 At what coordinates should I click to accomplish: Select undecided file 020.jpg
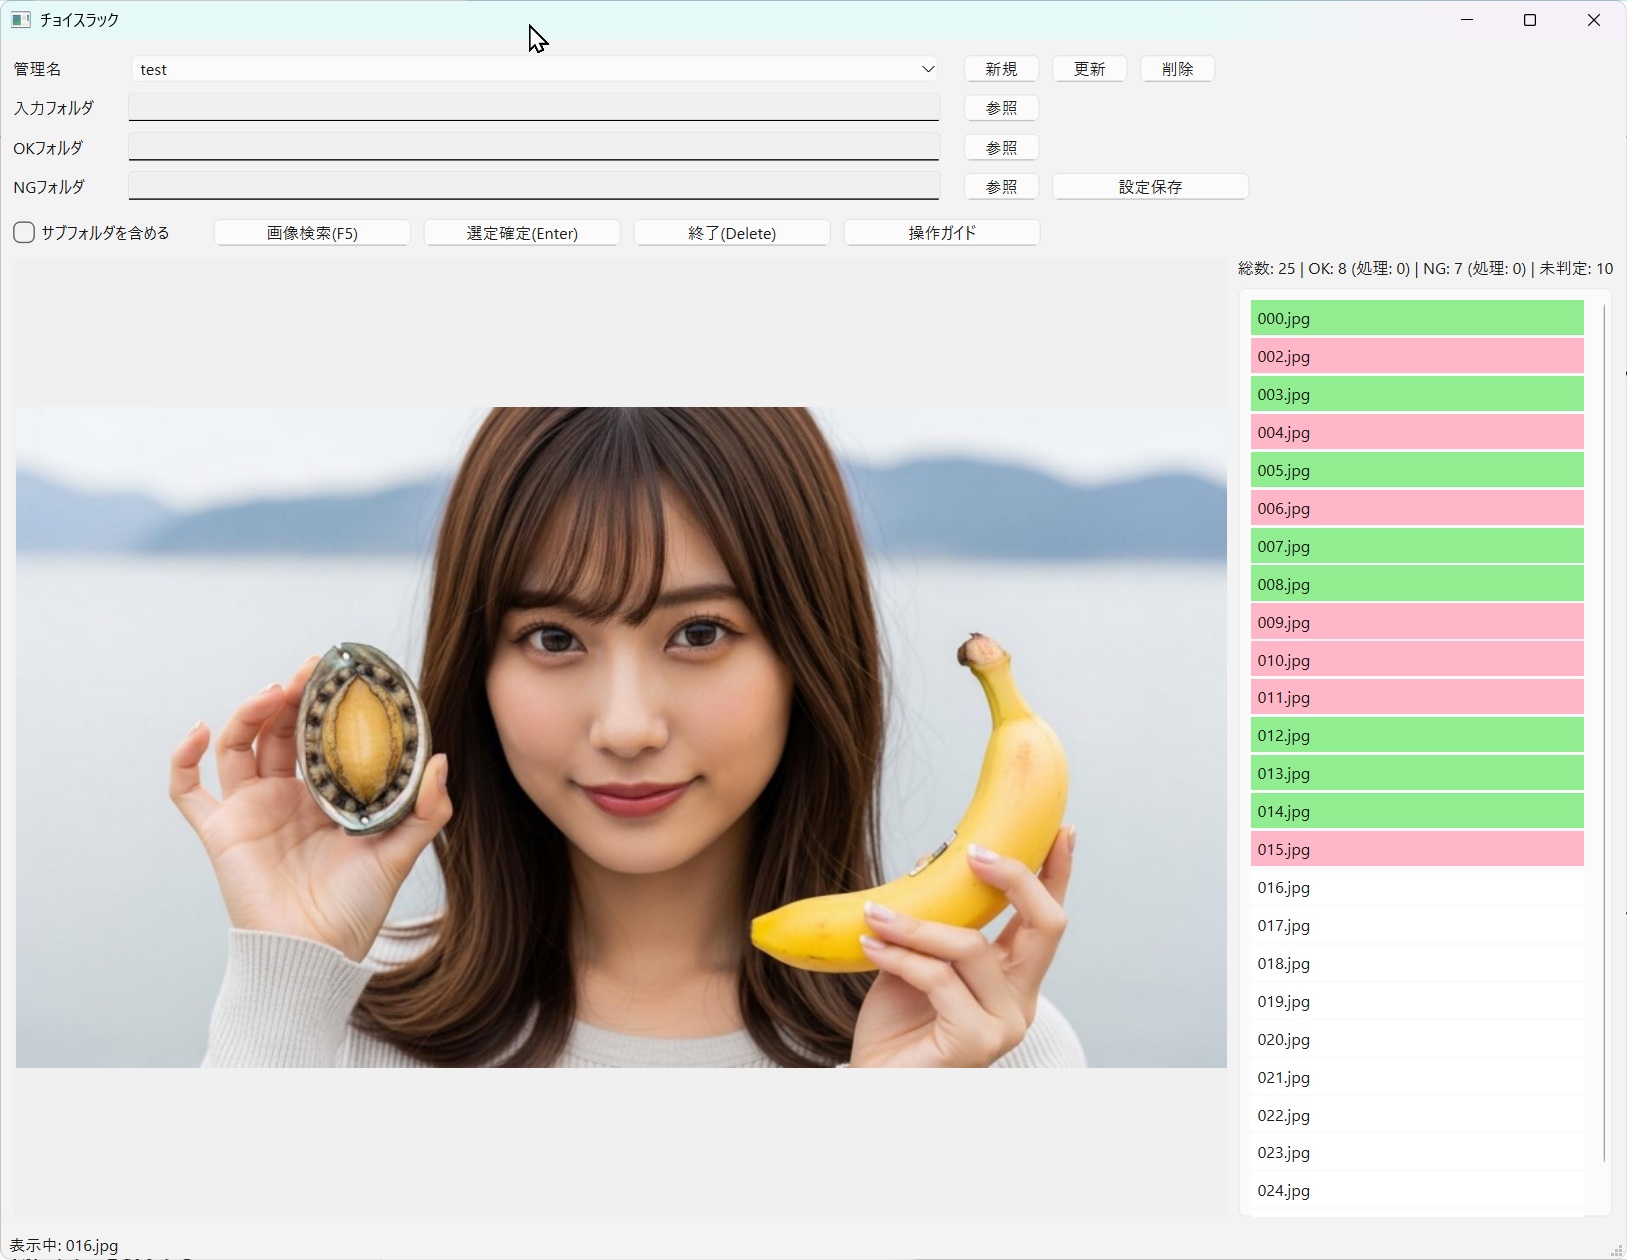coord(1416,1040)
